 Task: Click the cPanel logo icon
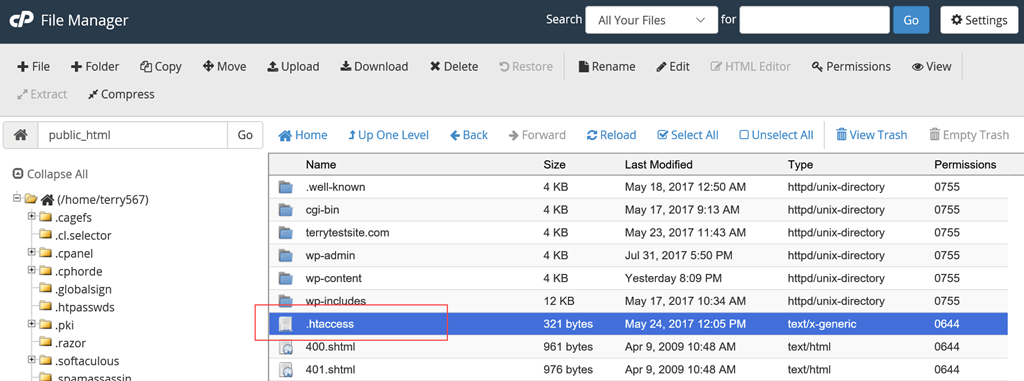click(21, 20)
